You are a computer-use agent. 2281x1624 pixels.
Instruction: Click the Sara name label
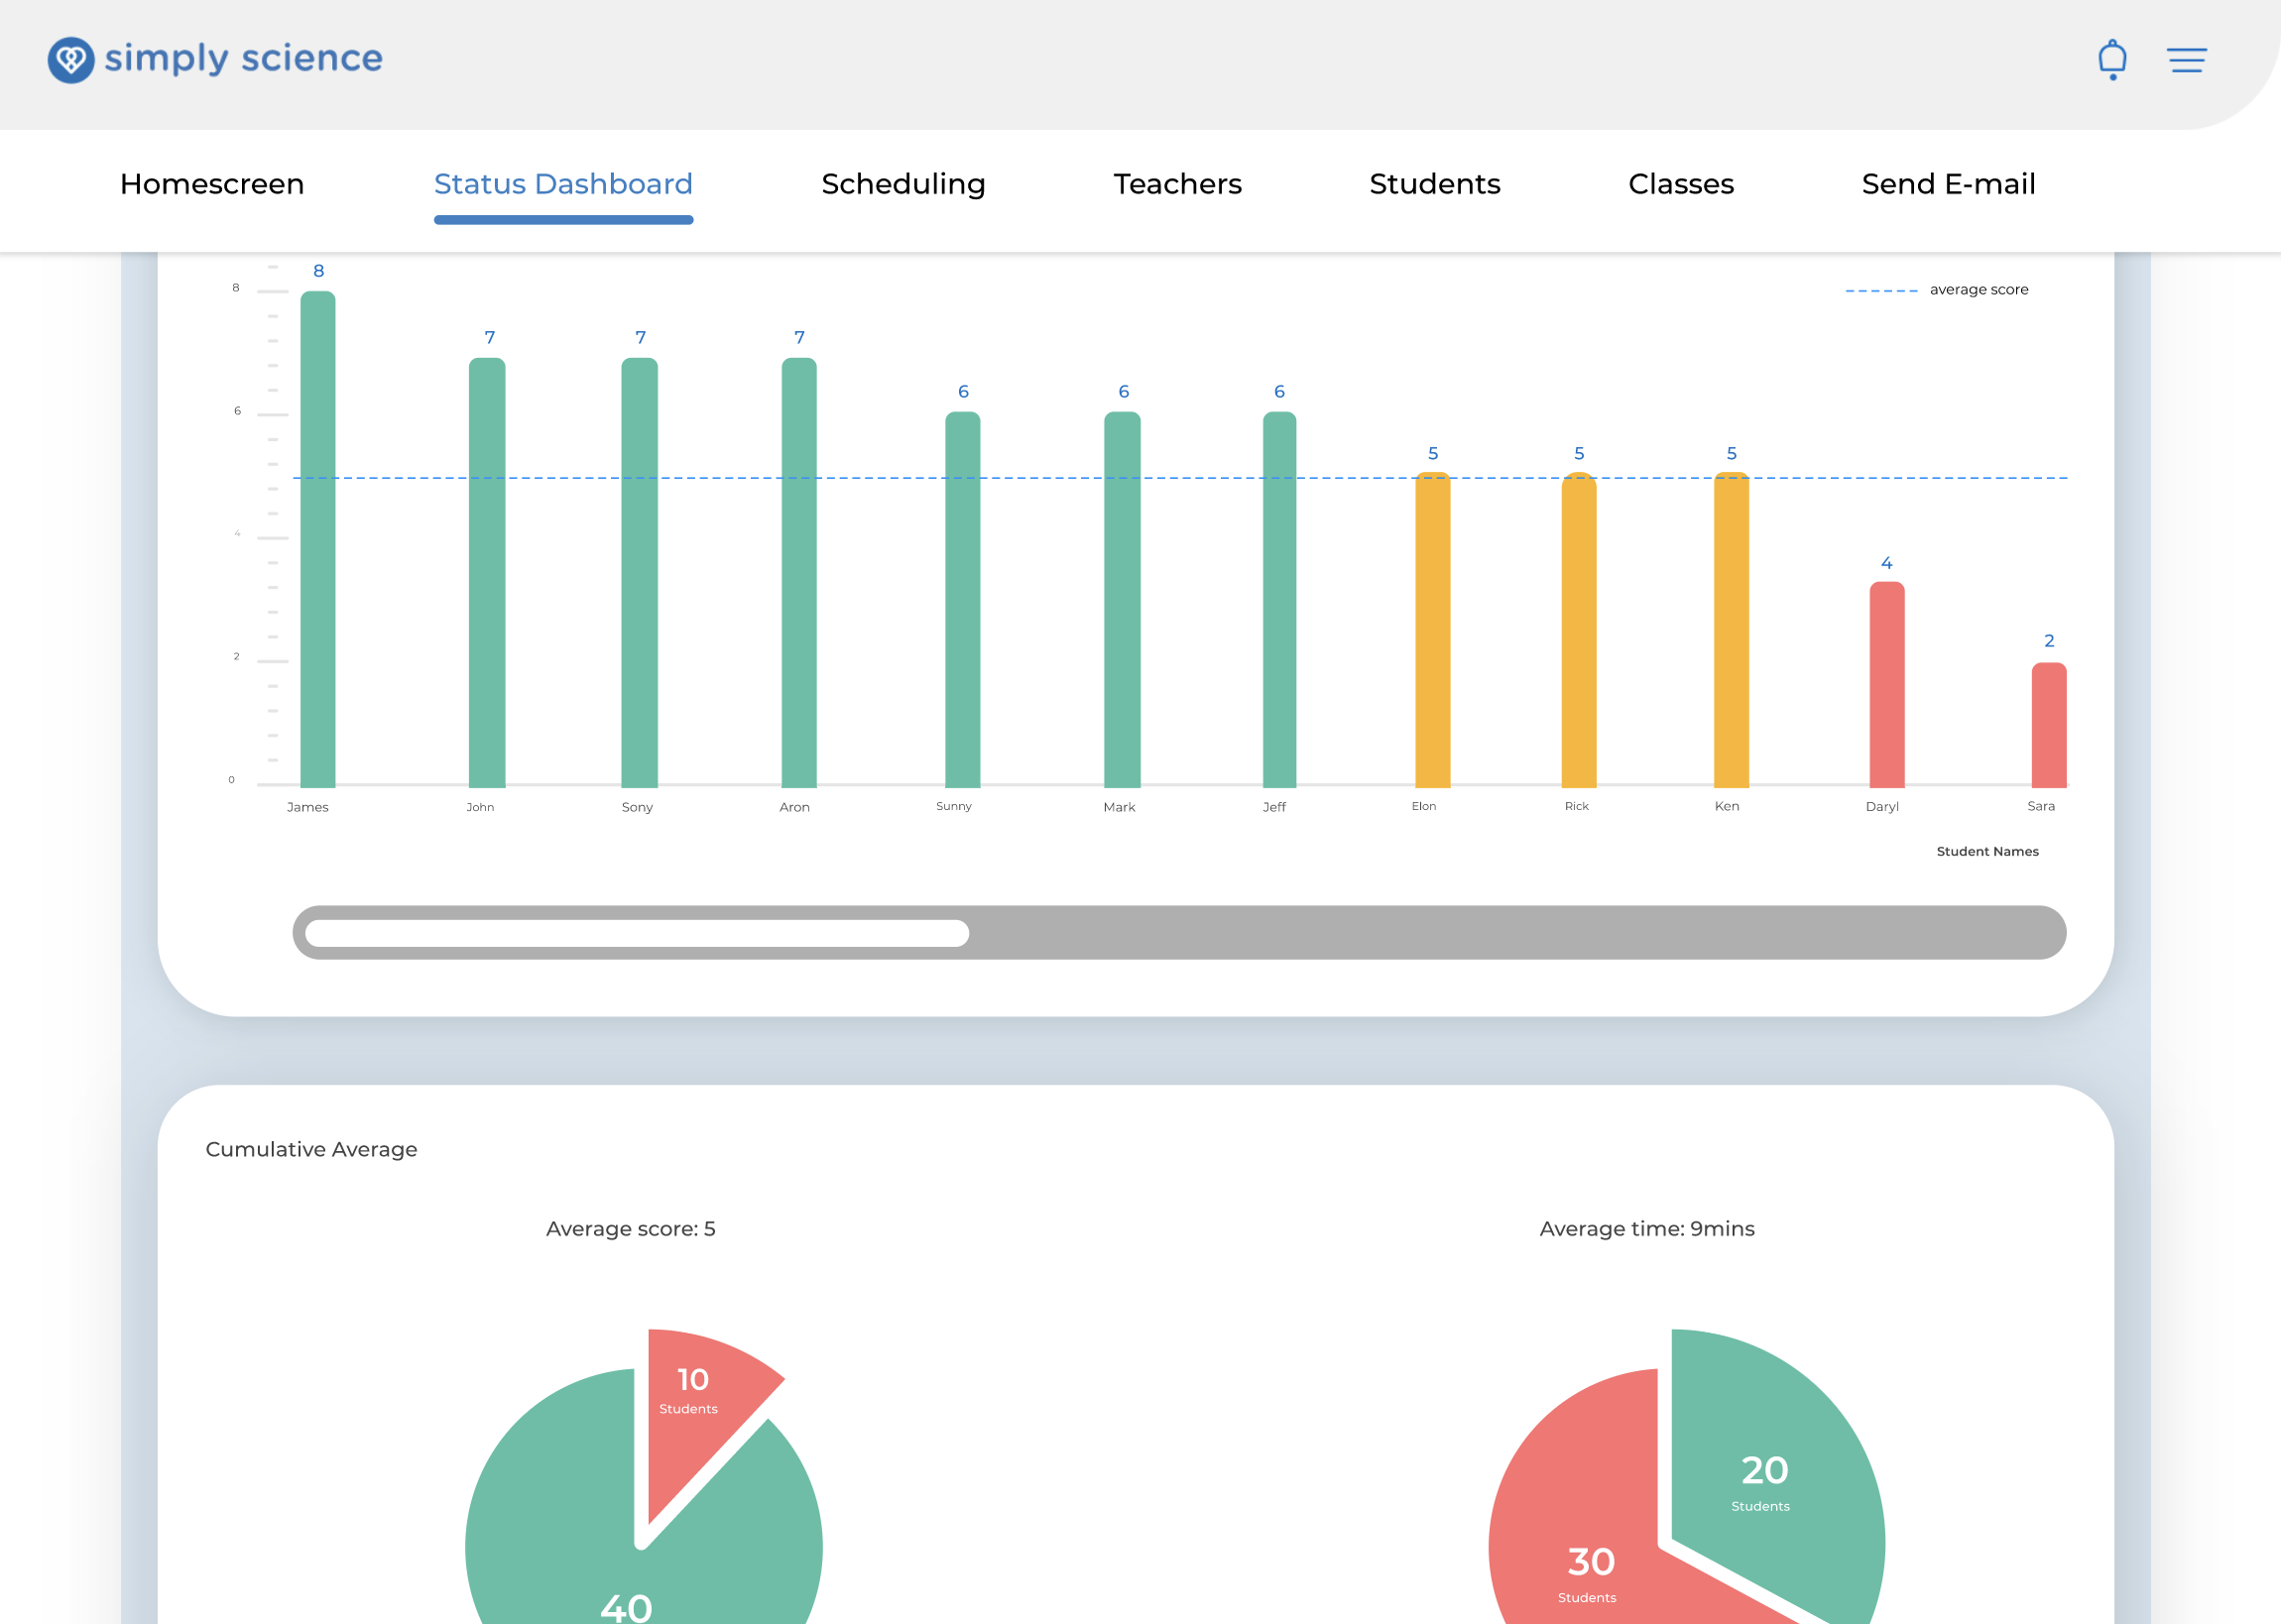2040,806
